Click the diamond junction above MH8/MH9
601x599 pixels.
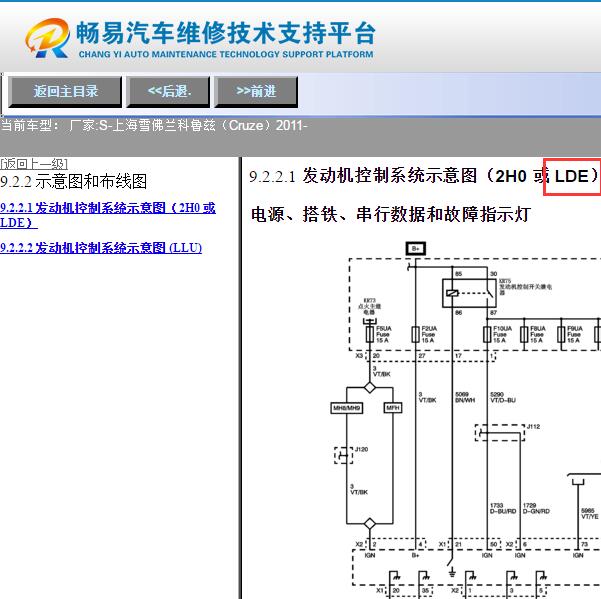click(370, 387)
